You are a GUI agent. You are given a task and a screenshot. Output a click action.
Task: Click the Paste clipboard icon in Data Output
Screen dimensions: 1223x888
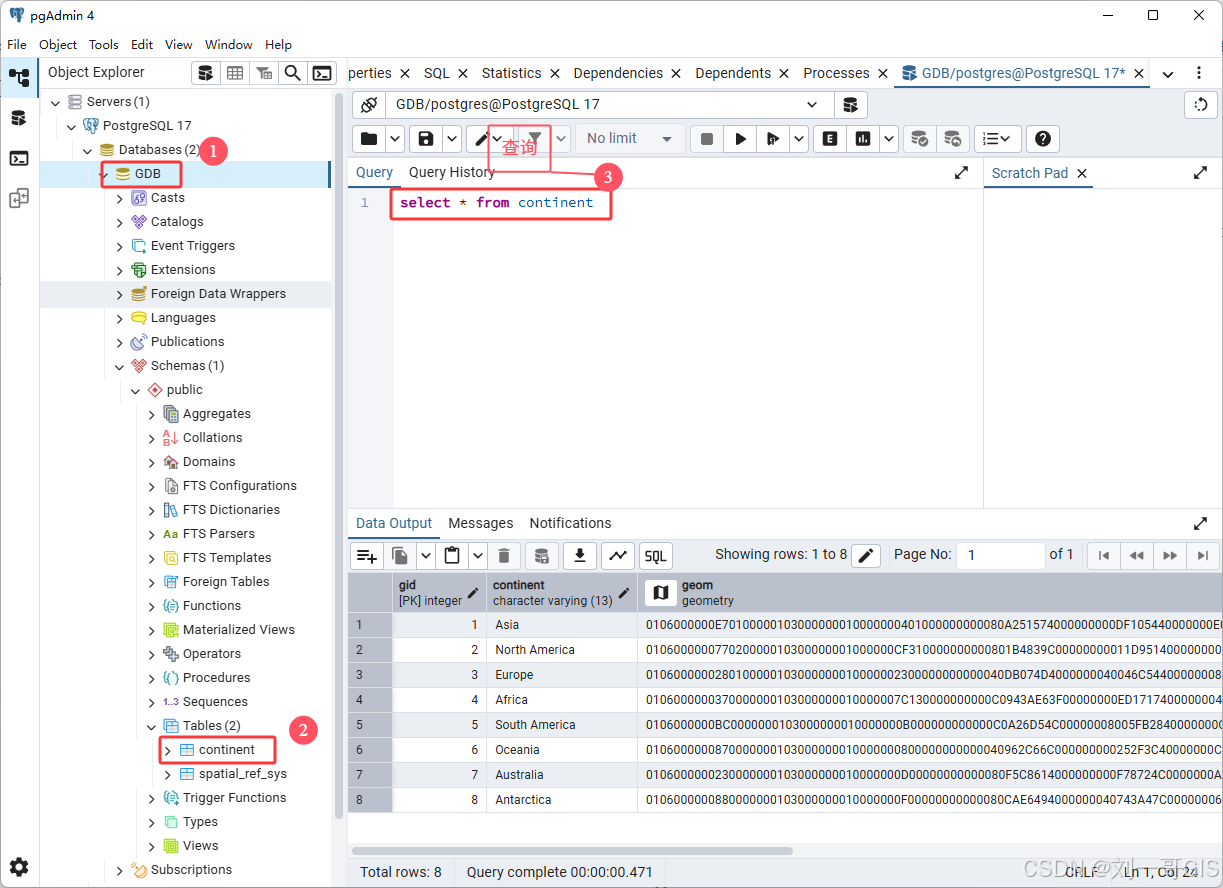452,555
